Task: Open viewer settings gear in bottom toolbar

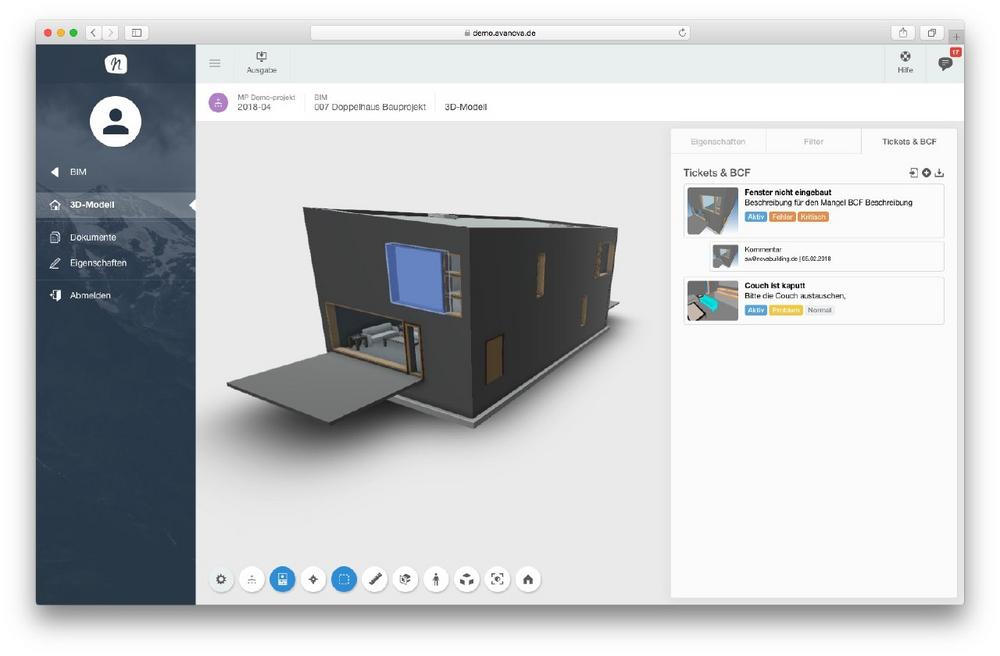Action: tap(221, 579)
